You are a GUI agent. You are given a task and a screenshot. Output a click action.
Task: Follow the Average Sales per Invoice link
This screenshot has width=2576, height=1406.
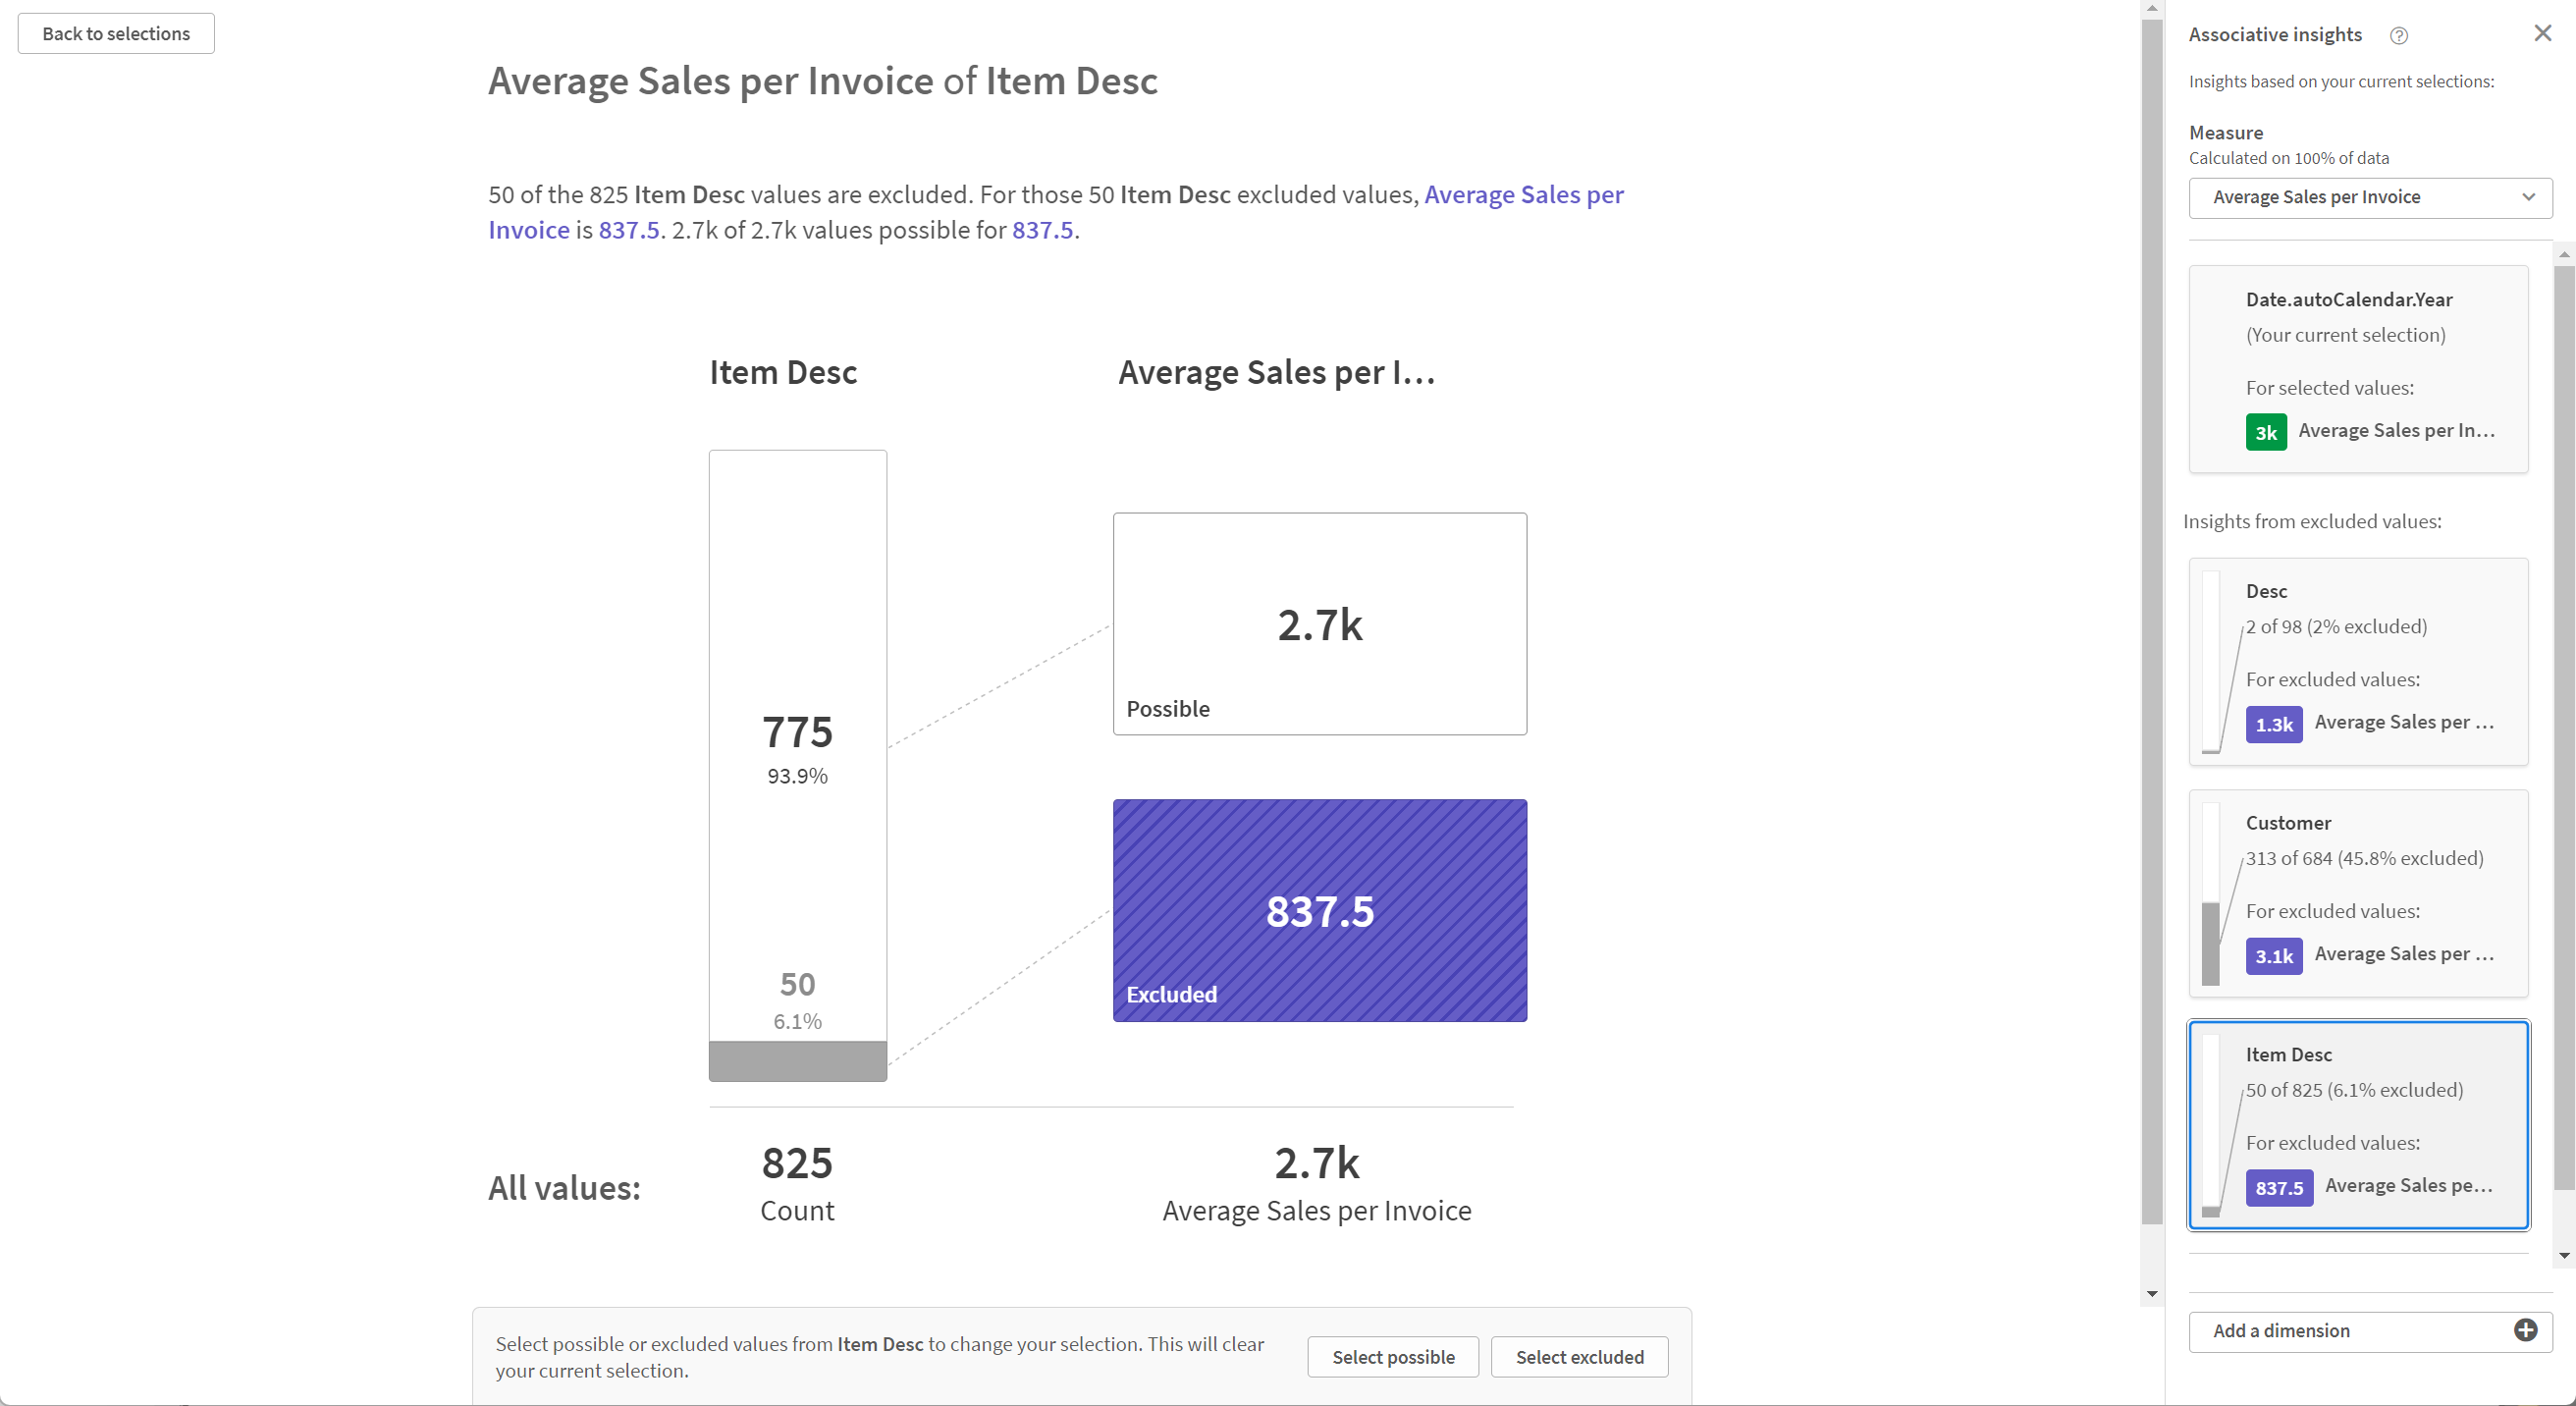[1523, 194]
